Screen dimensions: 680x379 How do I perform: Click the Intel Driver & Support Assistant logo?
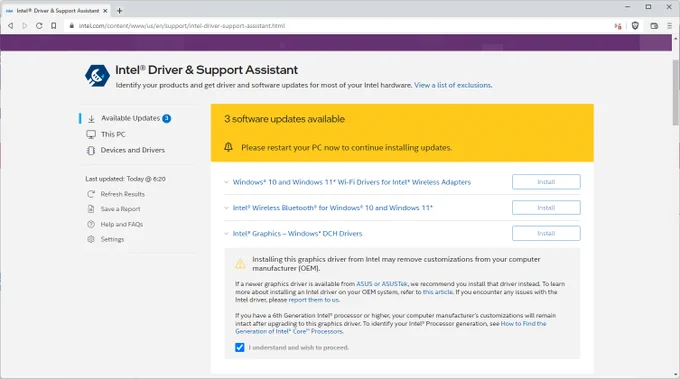(x=97, y=76)
